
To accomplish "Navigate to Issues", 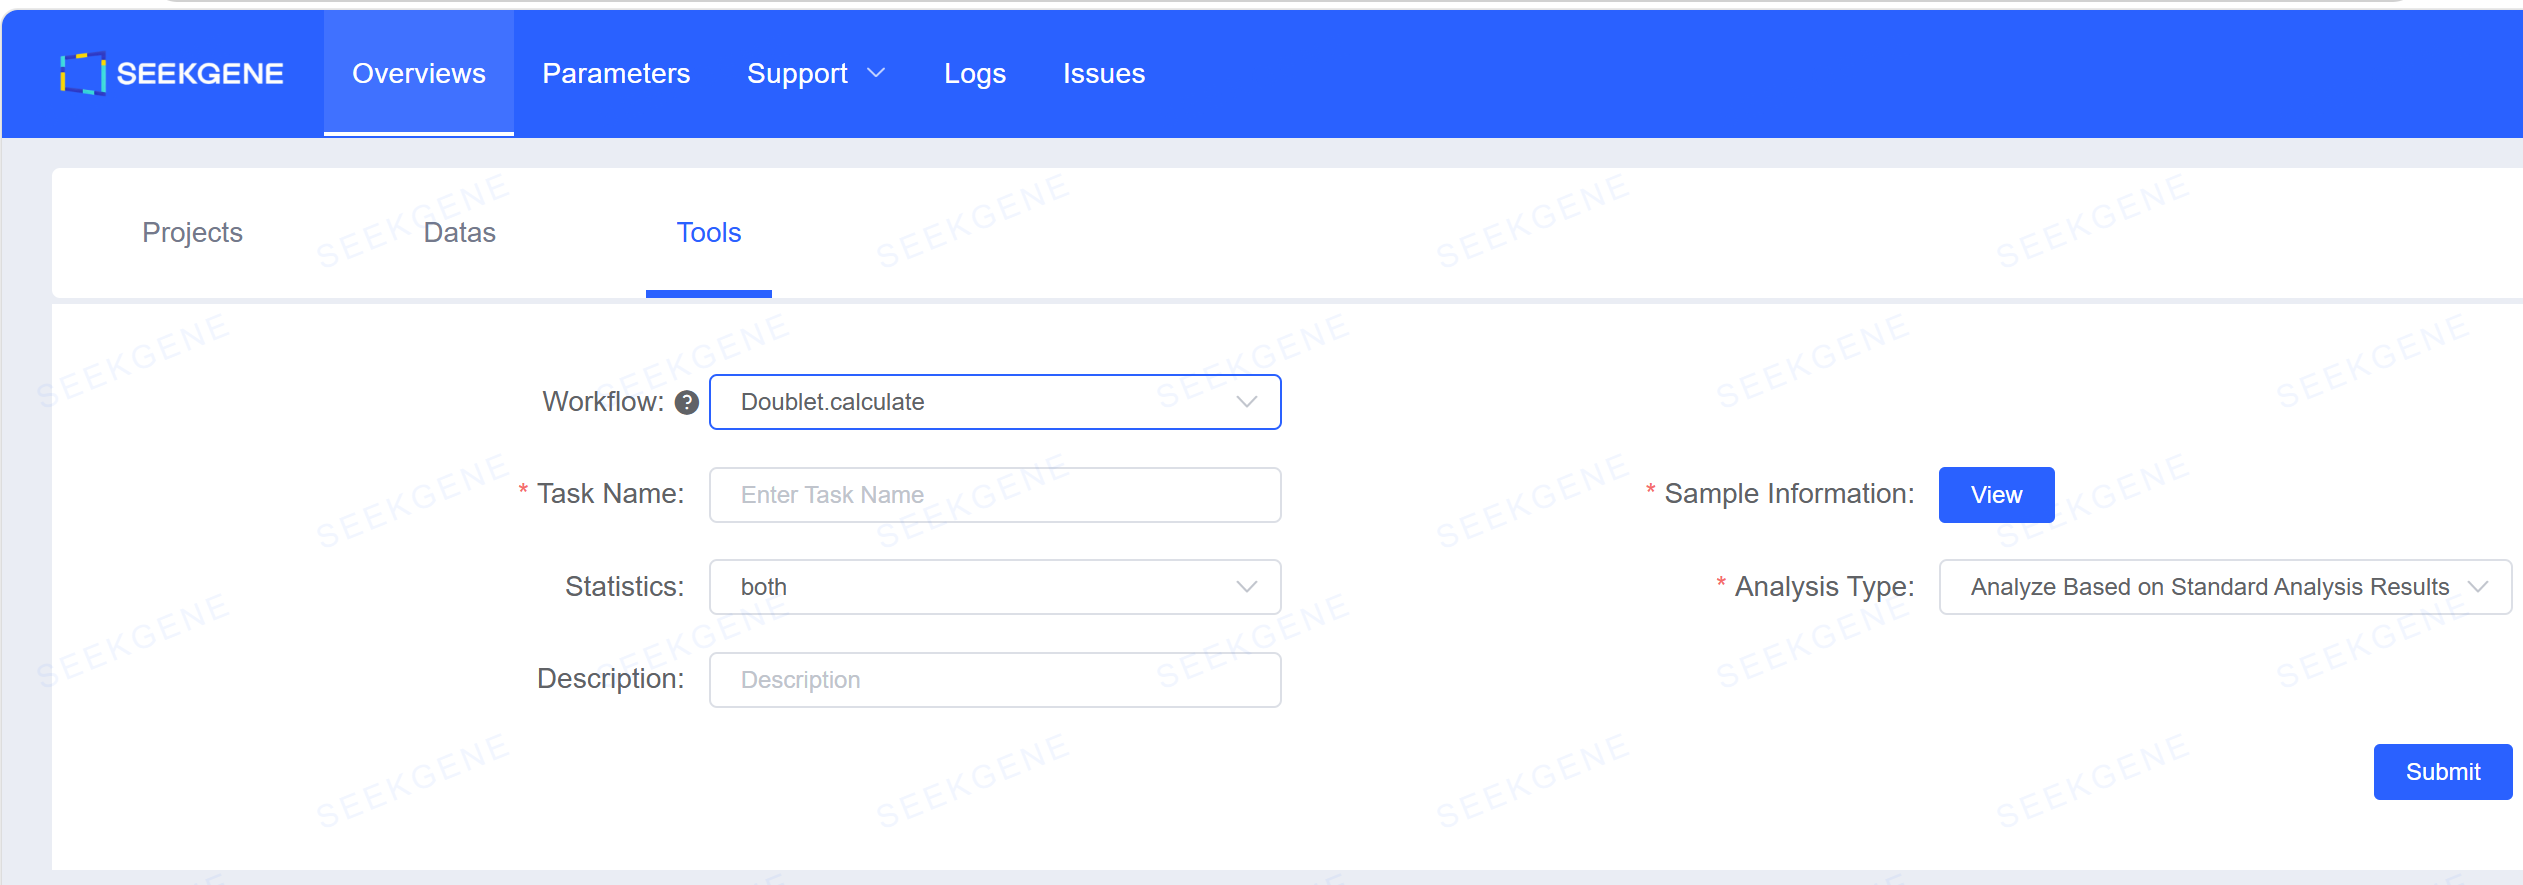I will click(1104, 73).
